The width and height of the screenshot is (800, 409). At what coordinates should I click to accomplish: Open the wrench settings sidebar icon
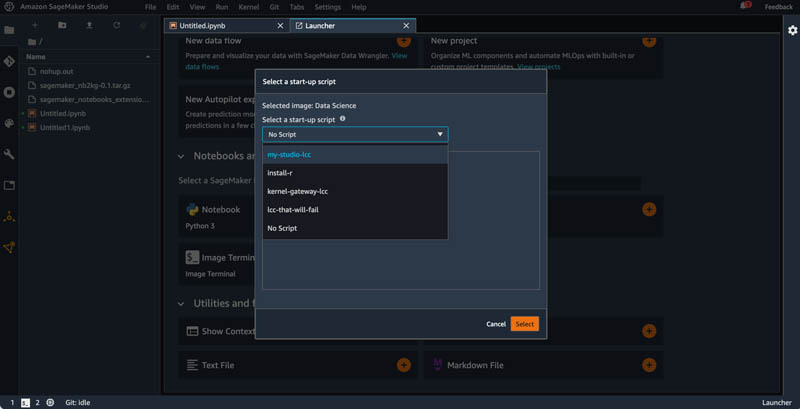(x=9, y=154)
